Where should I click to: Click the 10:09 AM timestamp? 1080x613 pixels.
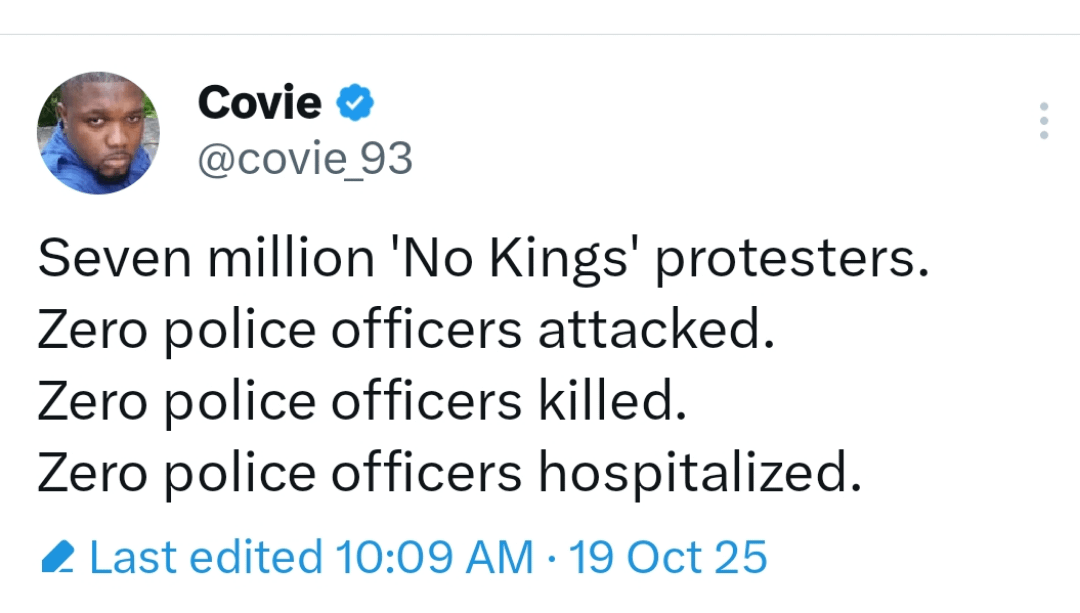pos(434,557)
